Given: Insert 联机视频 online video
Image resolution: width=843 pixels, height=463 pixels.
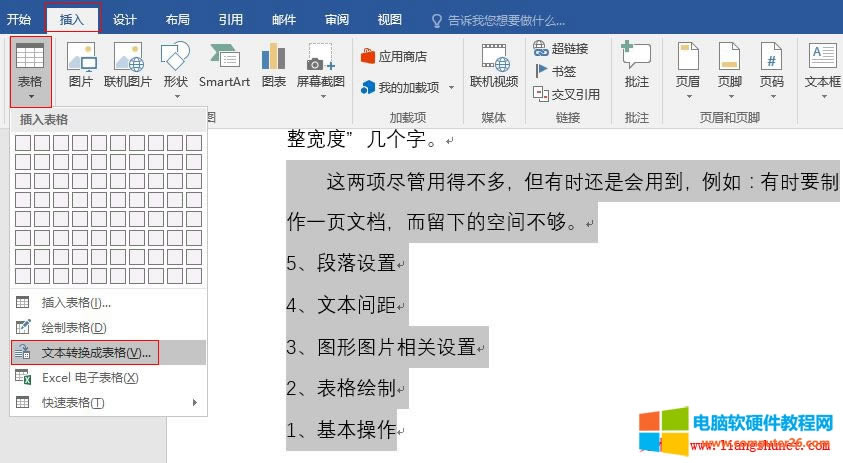Looking at the screenshot, I should tap(494, 65).
